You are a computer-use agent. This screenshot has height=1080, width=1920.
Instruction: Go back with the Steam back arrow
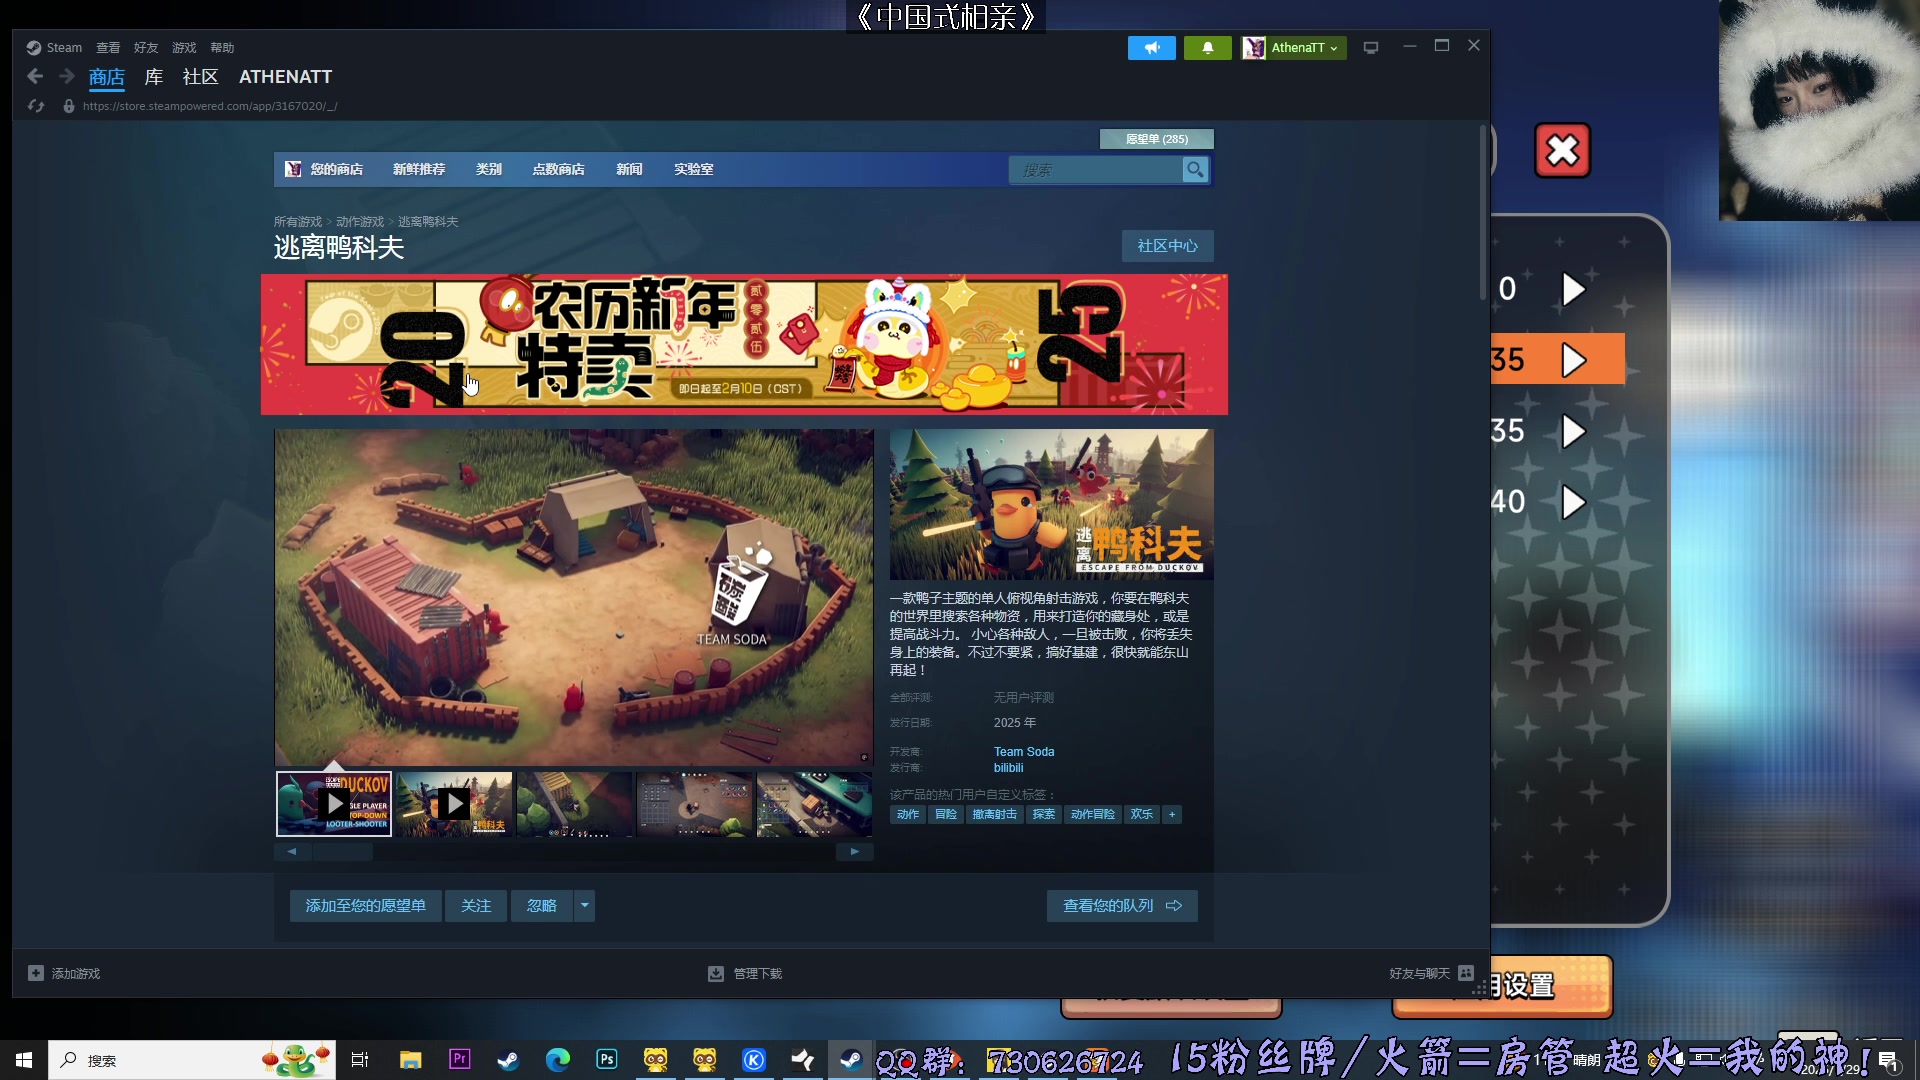35,76
